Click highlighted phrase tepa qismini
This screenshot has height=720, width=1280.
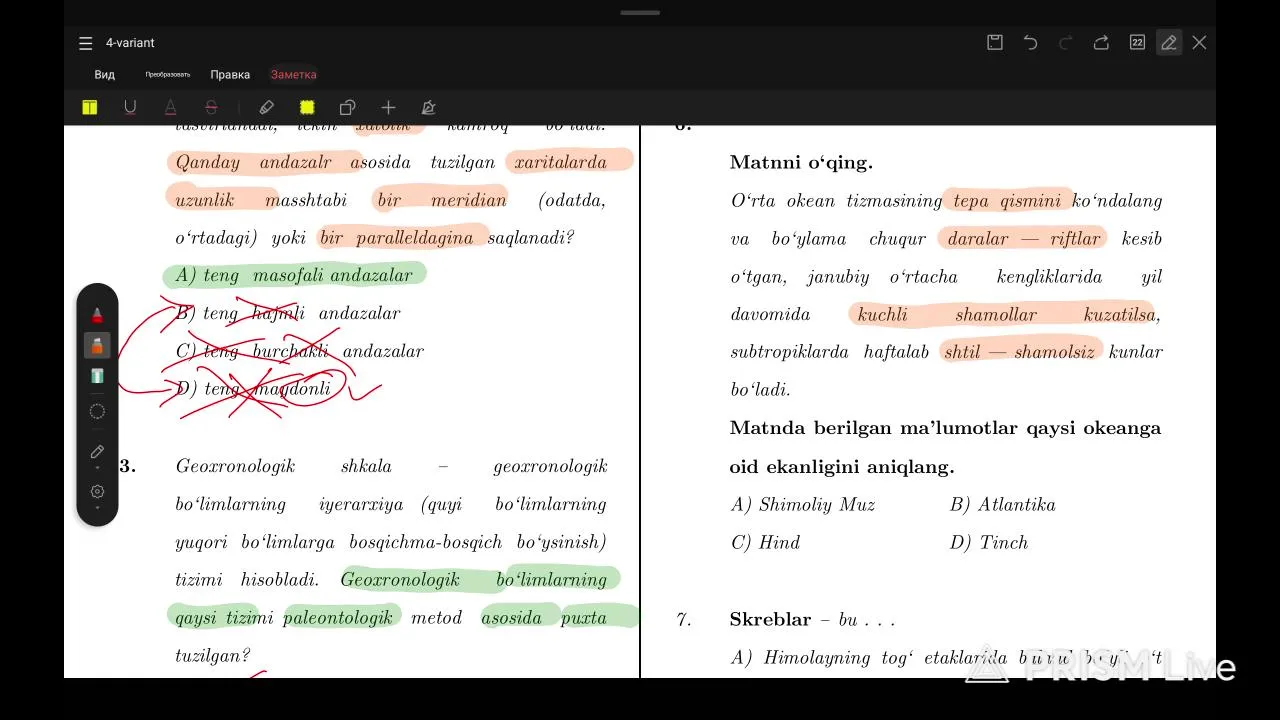pos(1006,201)
